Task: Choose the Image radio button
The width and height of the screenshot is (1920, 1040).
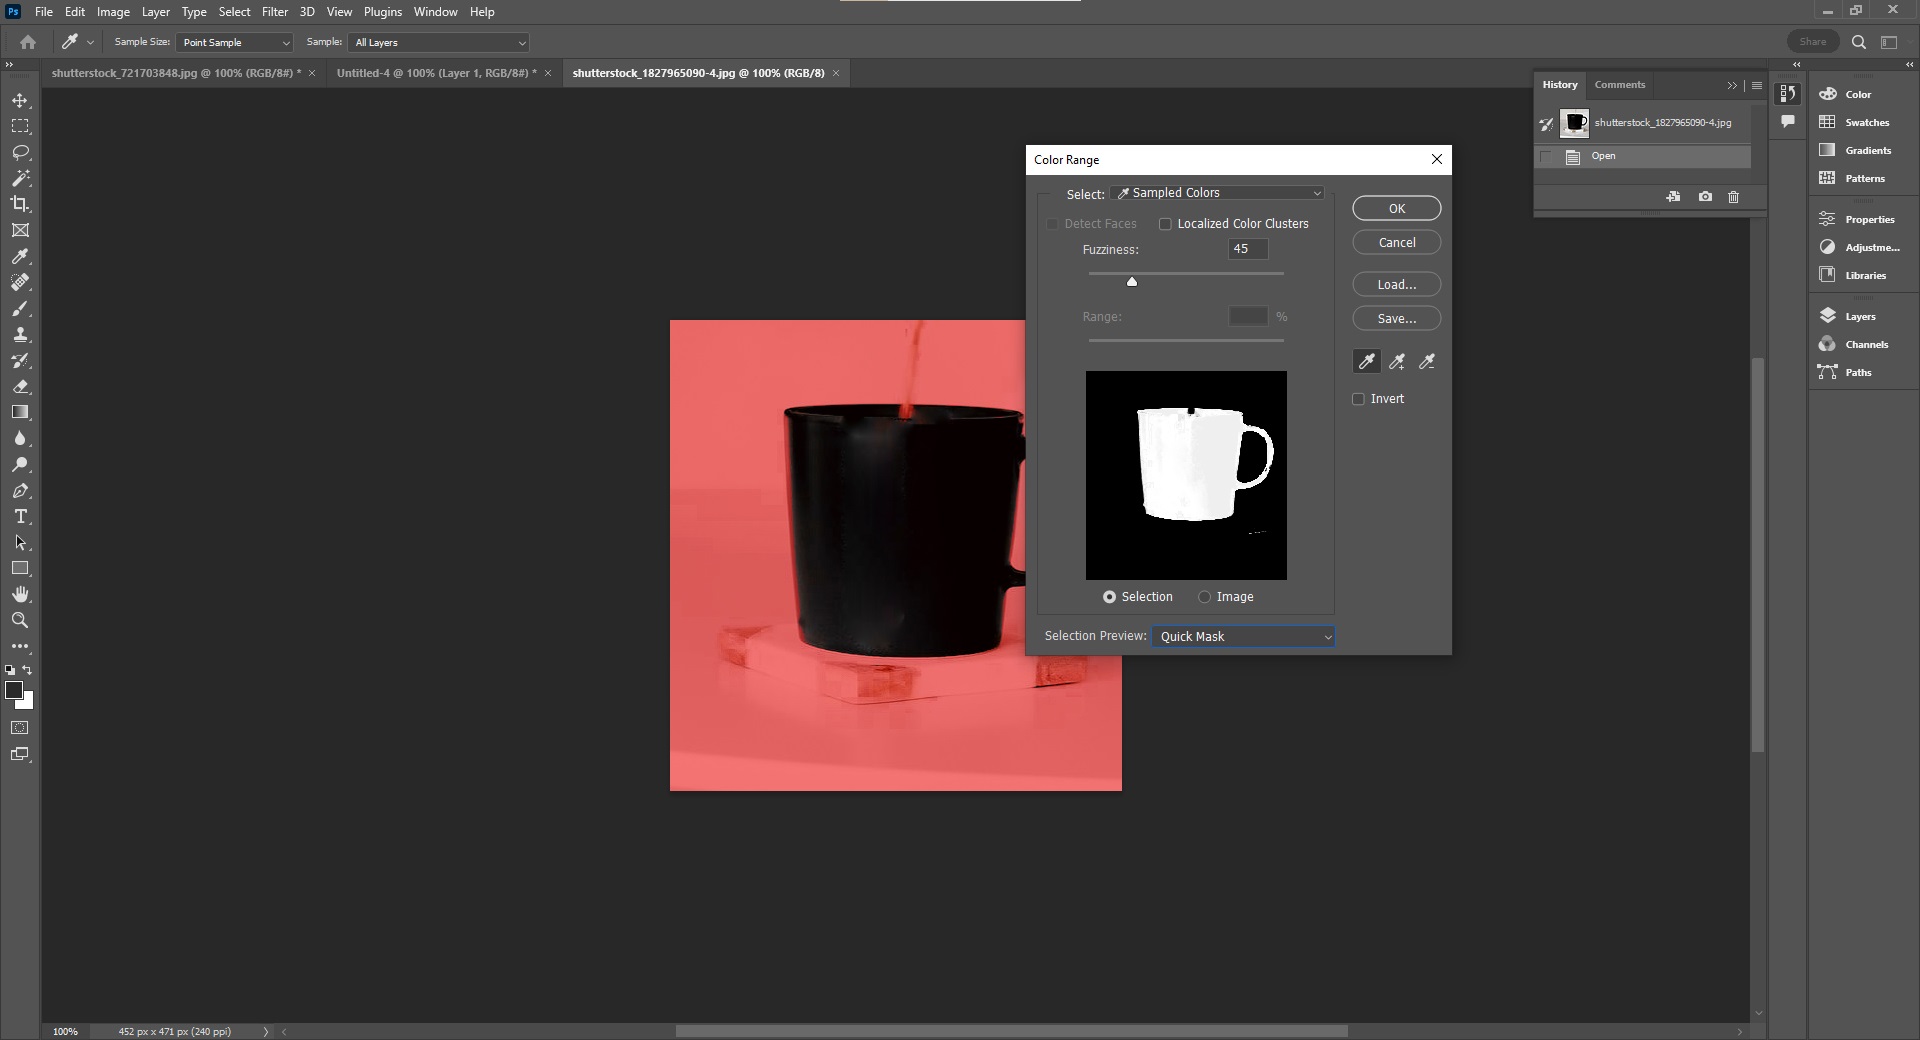Action: pos(1204,597)
